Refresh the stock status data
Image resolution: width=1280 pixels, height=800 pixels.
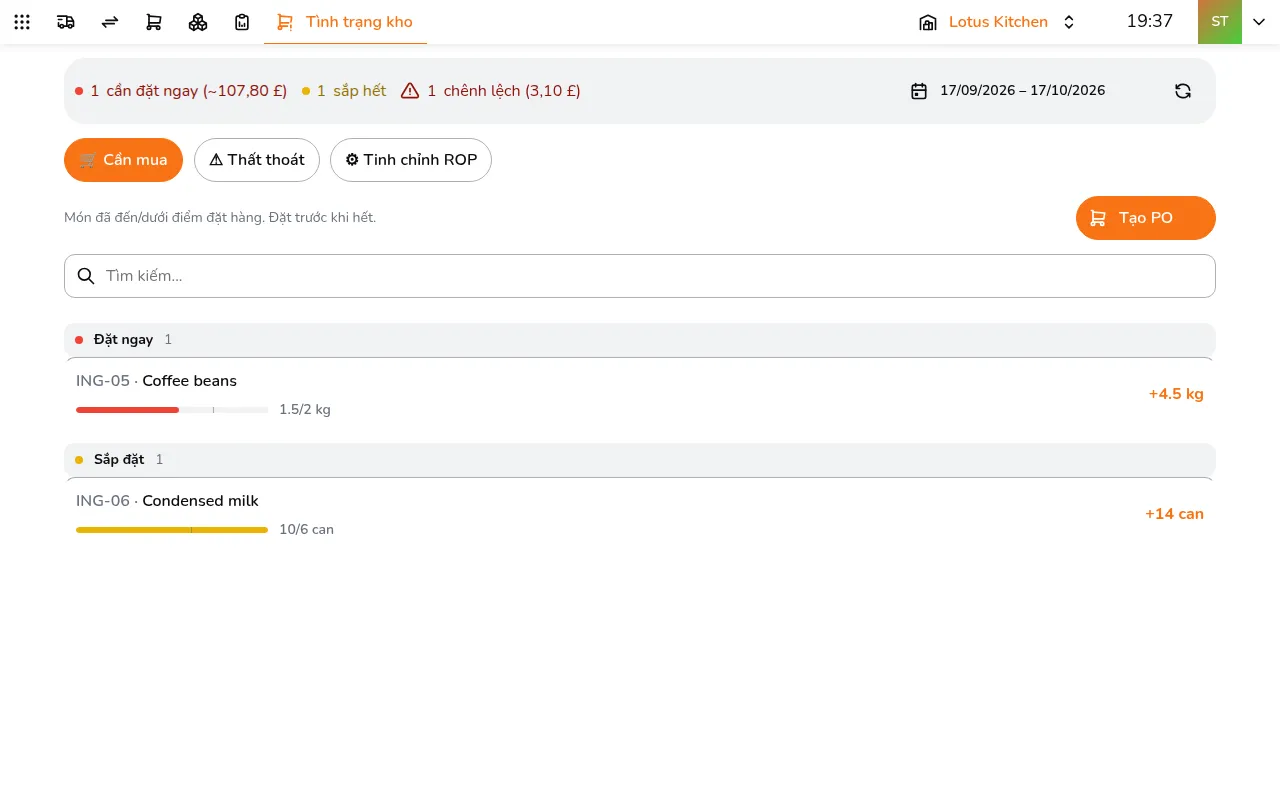pyautogui.click(x=1183, y=91)
